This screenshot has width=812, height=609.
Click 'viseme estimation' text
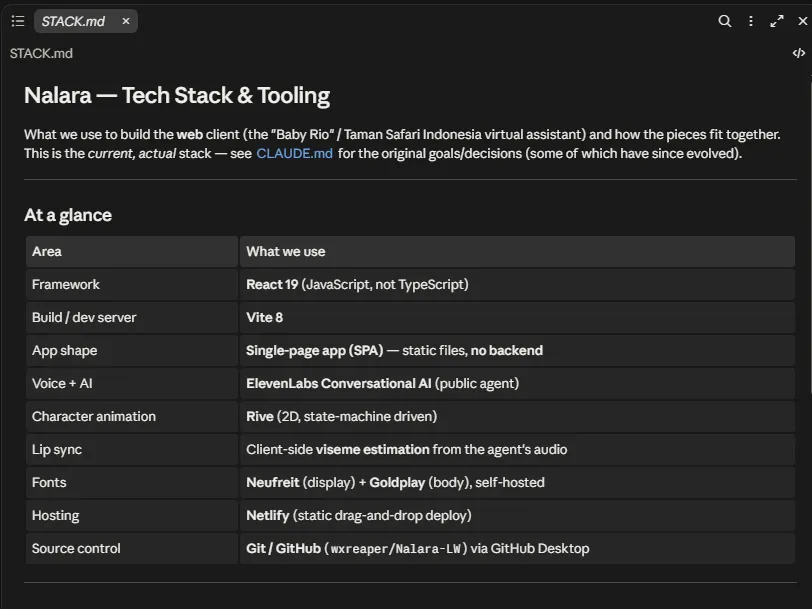[x=372, y=450]
